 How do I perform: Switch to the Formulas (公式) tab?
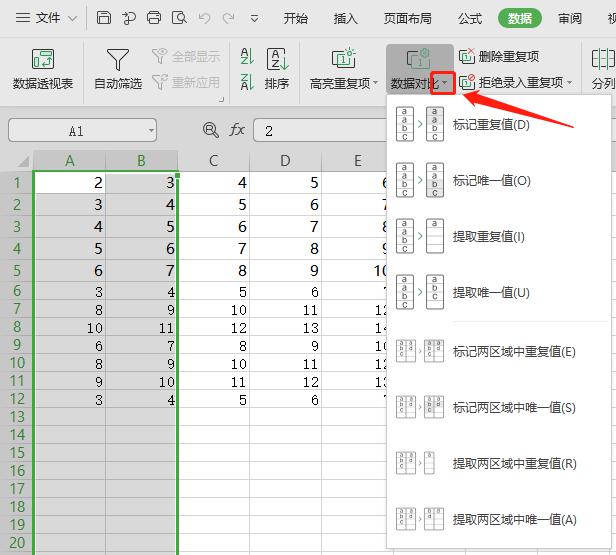point(469,18)
